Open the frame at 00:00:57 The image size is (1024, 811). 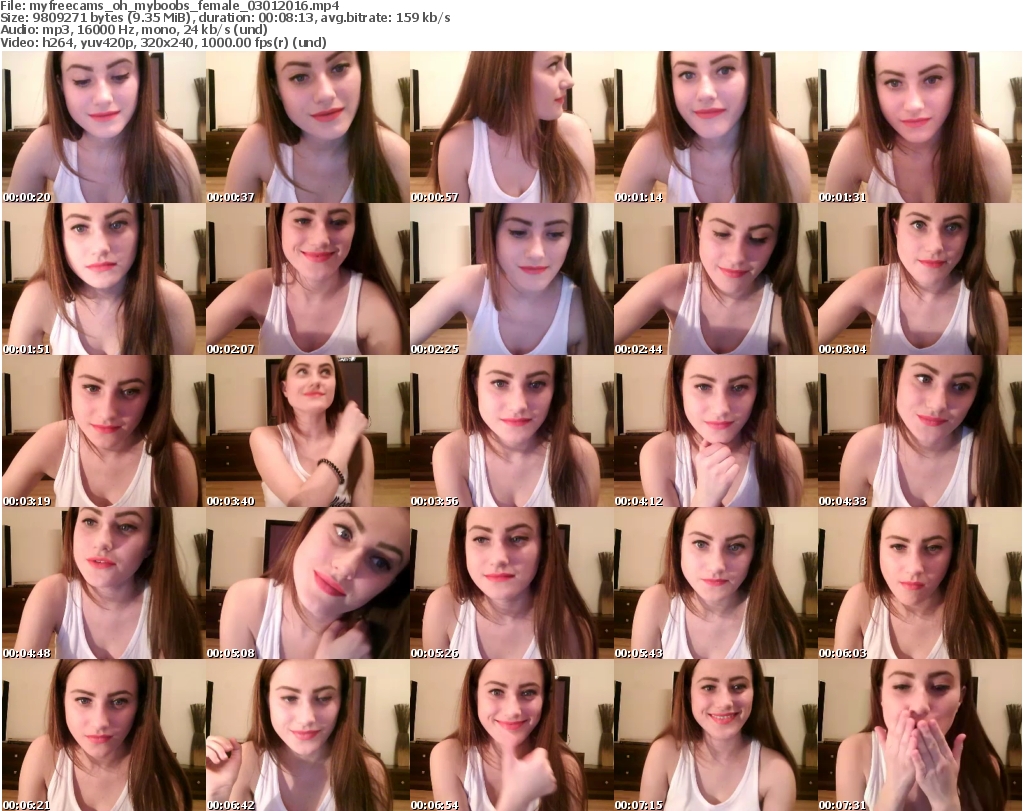(511, 127)
